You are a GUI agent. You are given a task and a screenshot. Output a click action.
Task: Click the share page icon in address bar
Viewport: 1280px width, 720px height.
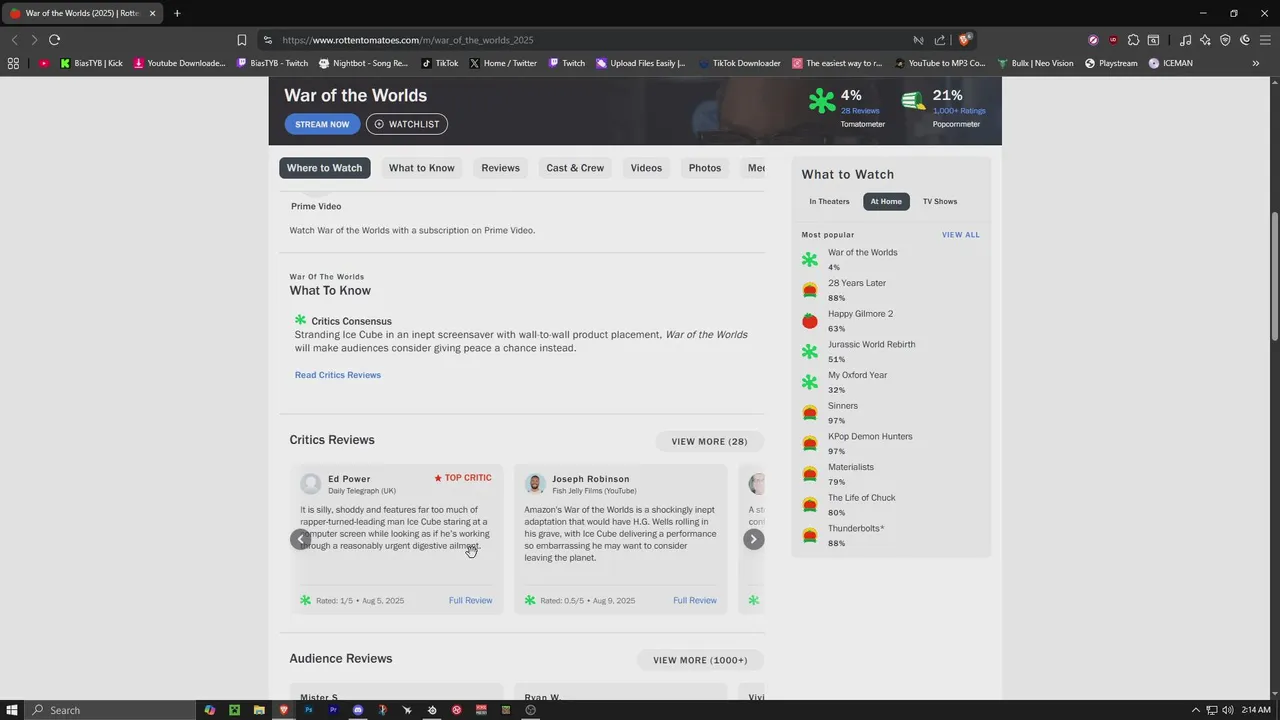click(x=940, y=40)
